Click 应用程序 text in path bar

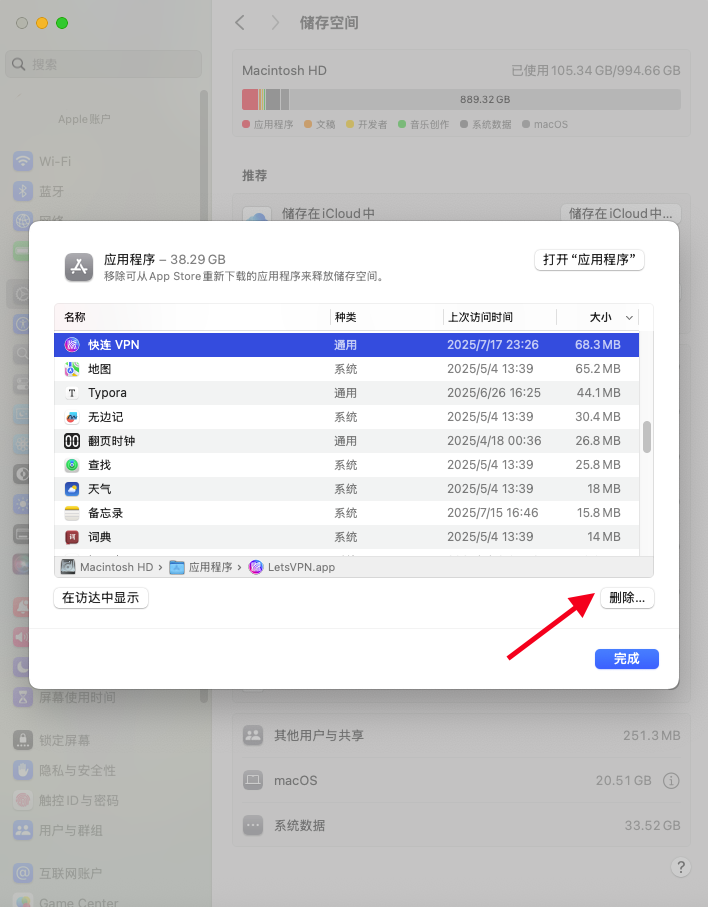(211, 567)
